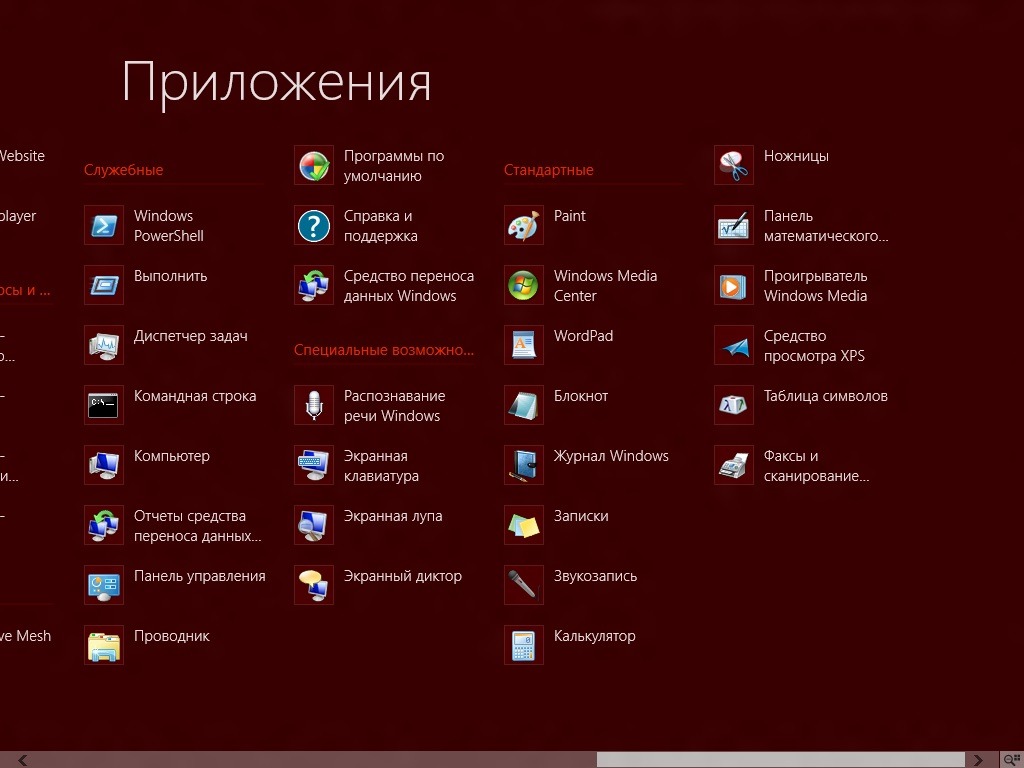Click the Диспетчер задач label

[191, 336]
